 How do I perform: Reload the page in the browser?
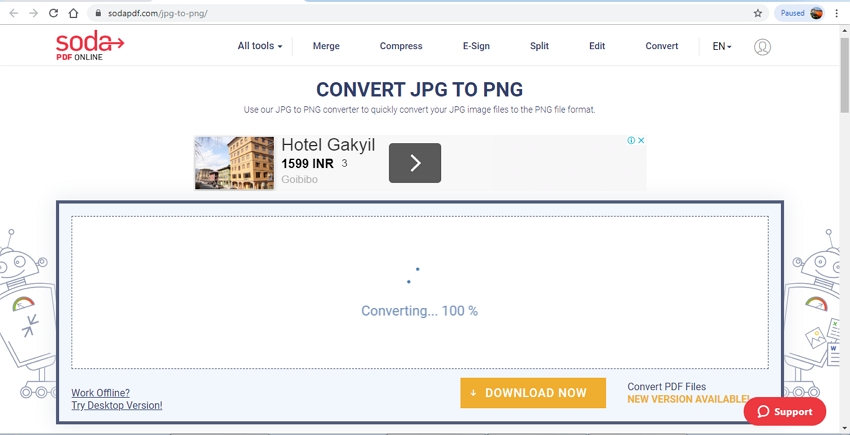coord(54,13)
